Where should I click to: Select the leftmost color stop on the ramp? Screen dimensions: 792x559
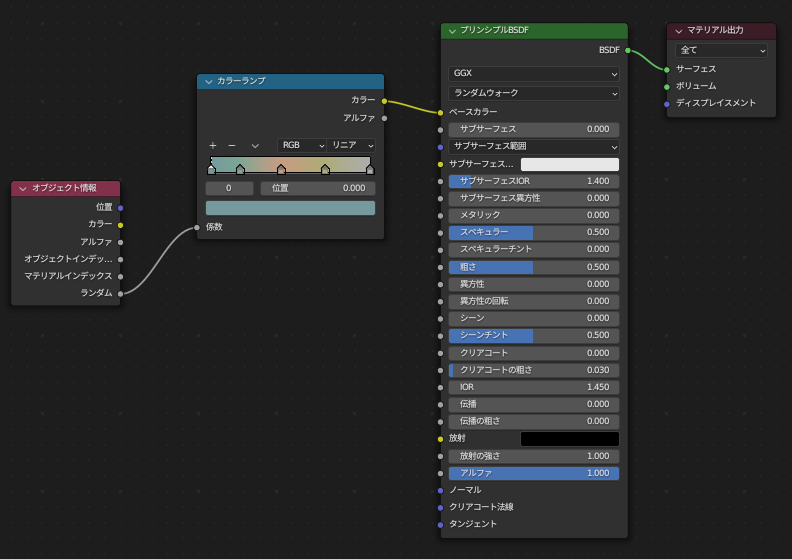point(211,170)
